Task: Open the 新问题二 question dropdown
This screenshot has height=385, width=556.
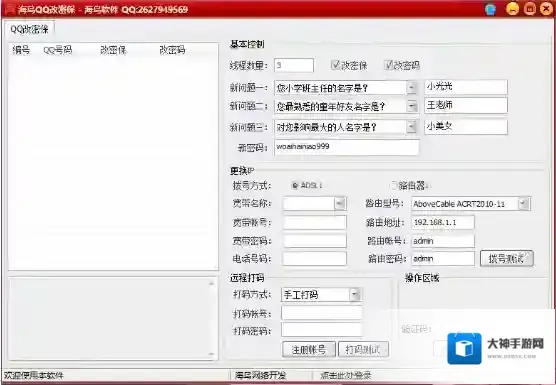Action: [411, 106]
